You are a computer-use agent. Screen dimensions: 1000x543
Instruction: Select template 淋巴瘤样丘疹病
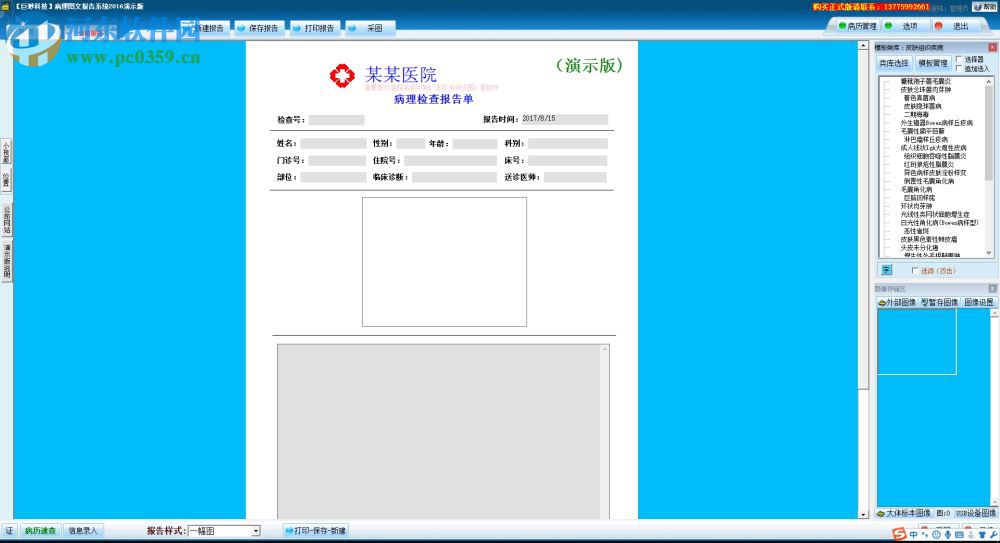click(925, 140)
